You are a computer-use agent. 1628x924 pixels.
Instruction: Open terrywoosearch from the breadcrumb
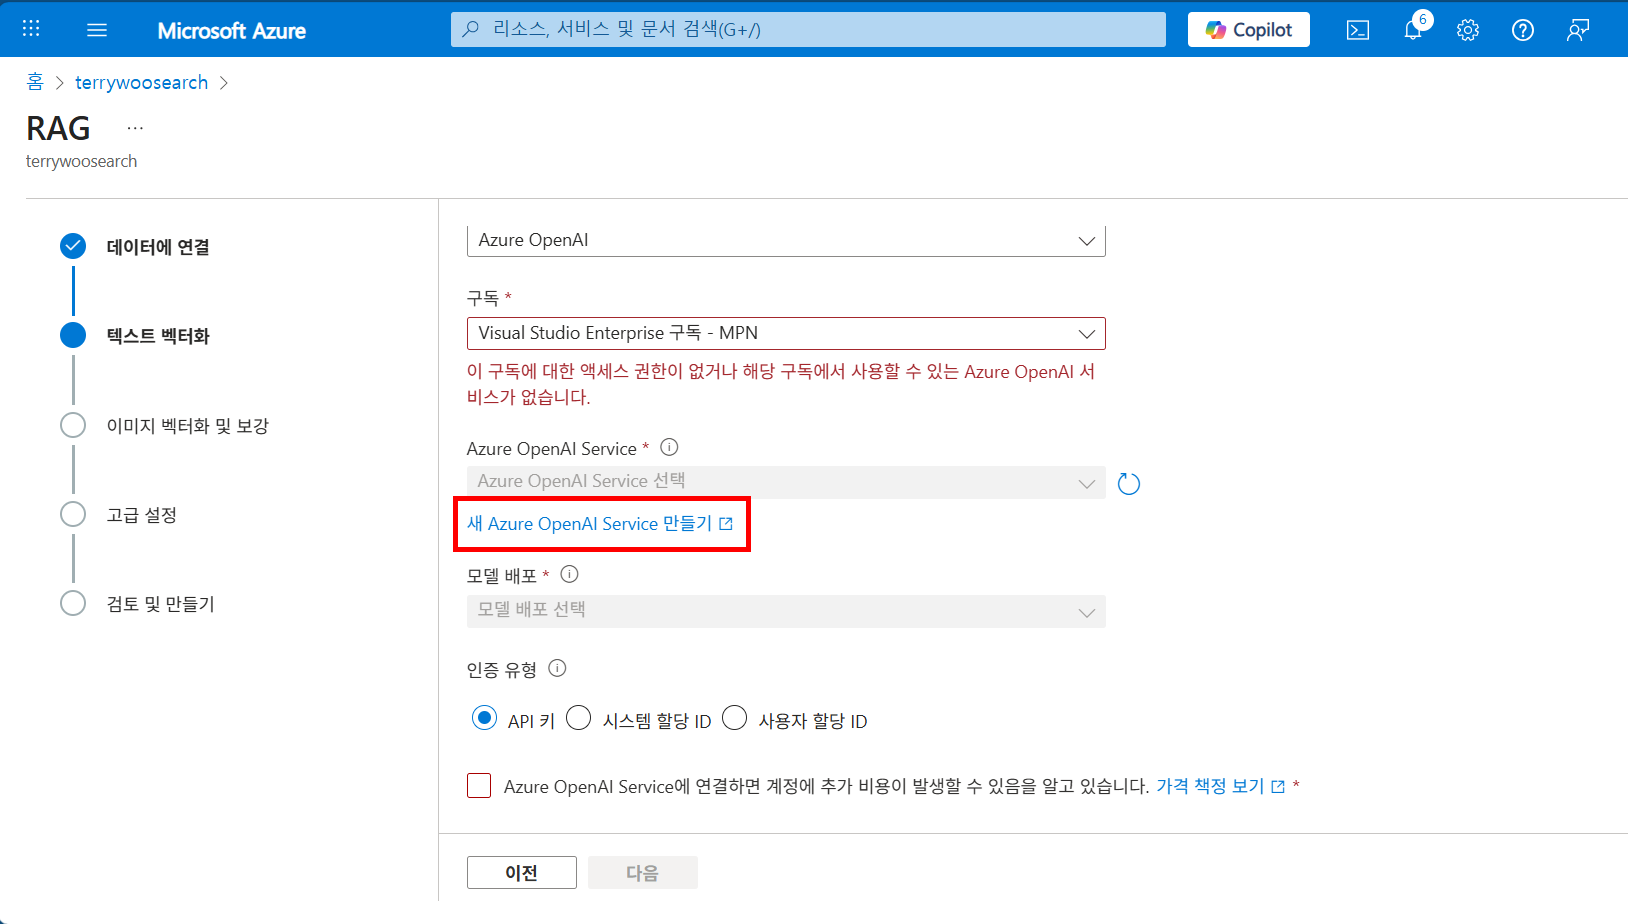pyautogui.click(x=141, y=82)
